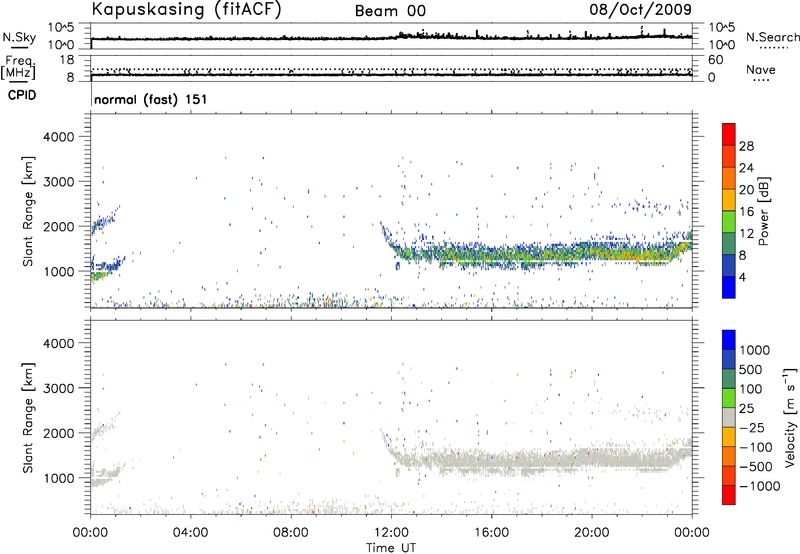800x554 pixels.
Task: Click the '20:00' time axis tick label
Action: pos(591,533)
